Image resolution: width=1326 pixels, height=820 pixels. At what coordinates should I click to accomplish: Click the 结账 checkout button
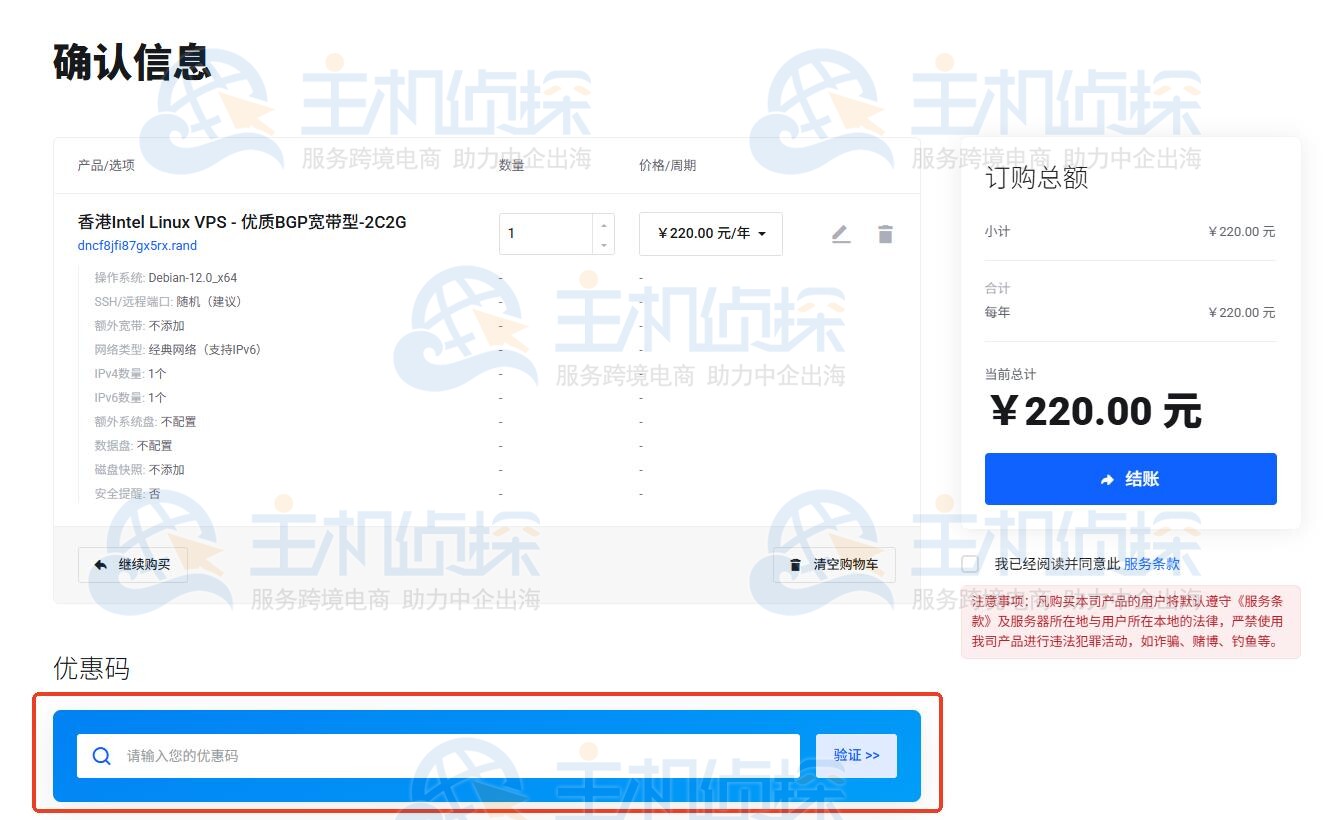tap(1129, 478)
